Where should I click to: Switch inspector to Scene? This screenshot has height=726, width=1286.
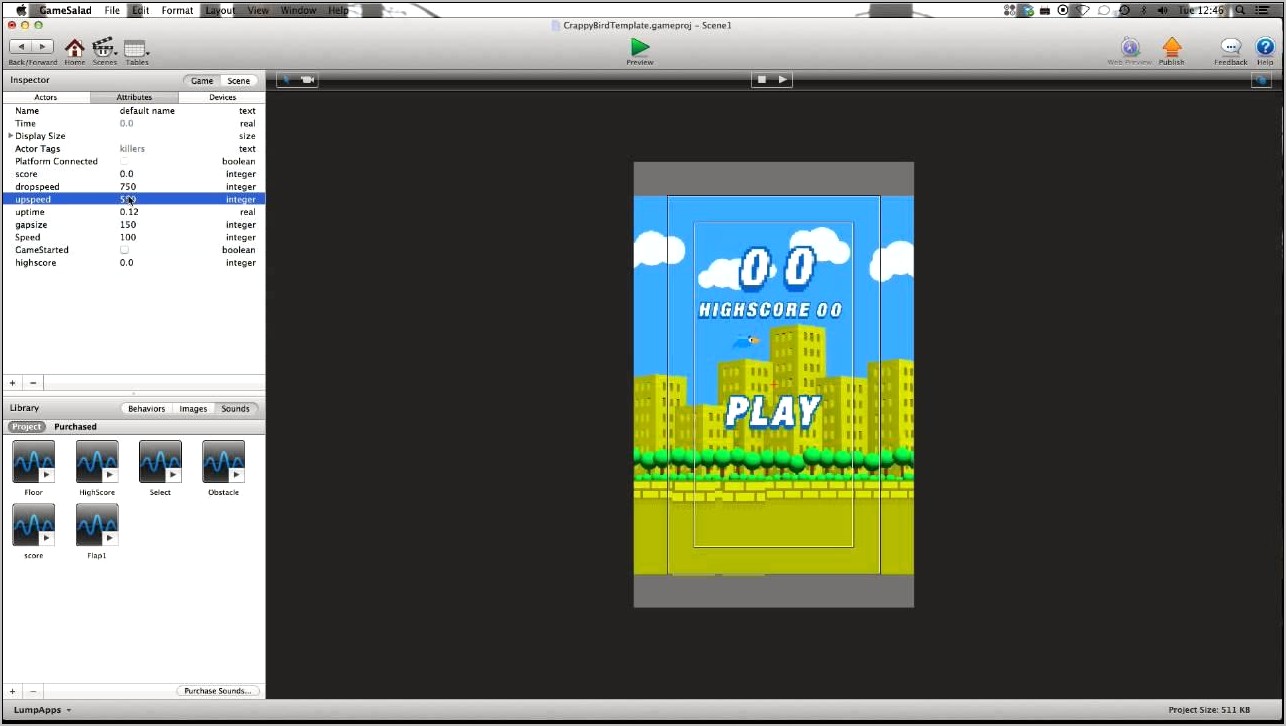[239, 81]
